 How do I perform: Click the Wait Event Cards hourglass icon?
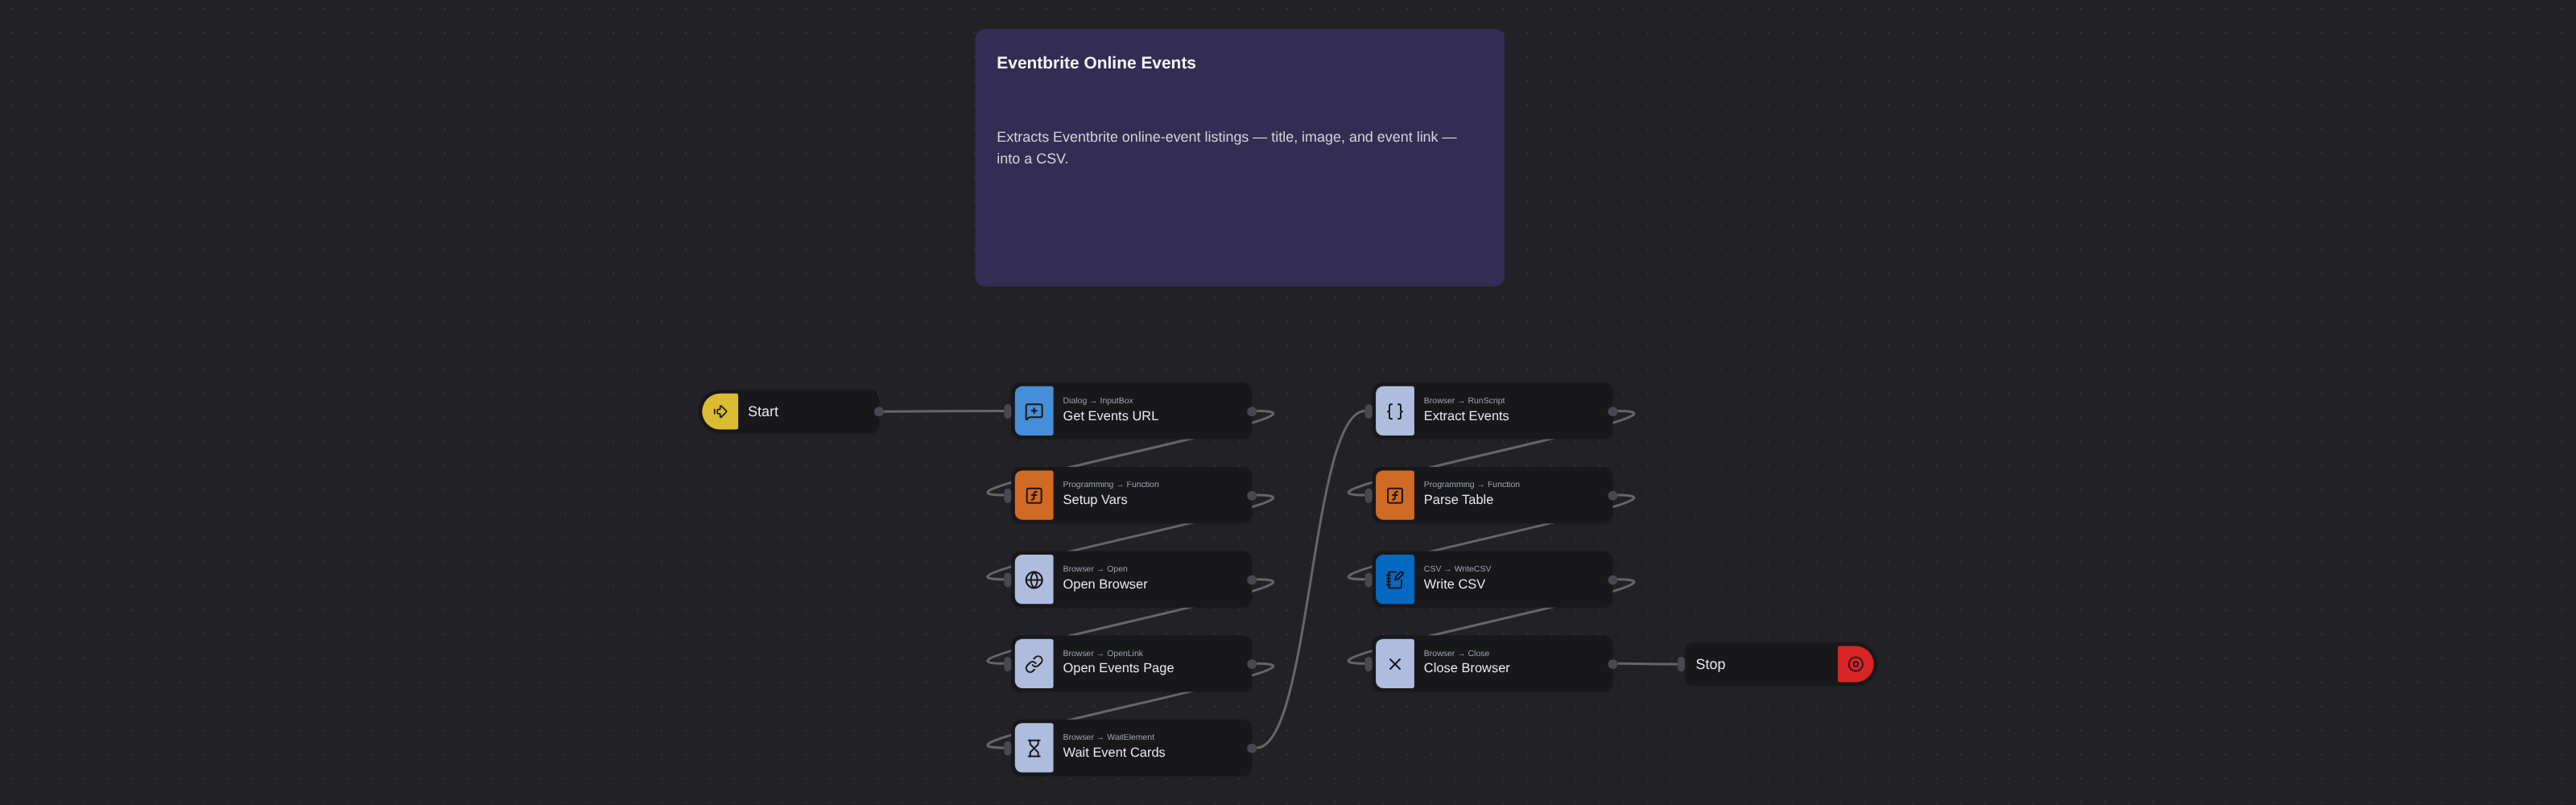coord(1034,748)
